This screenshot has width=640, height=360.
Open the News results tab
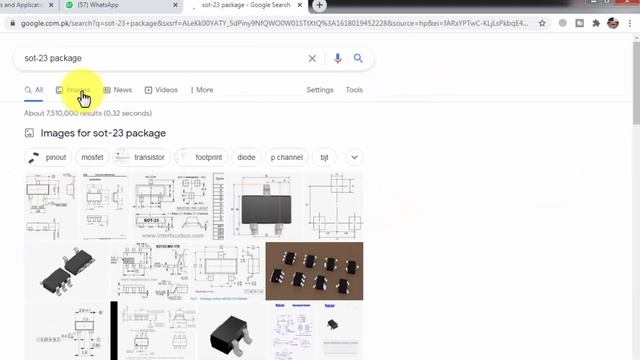118,90
